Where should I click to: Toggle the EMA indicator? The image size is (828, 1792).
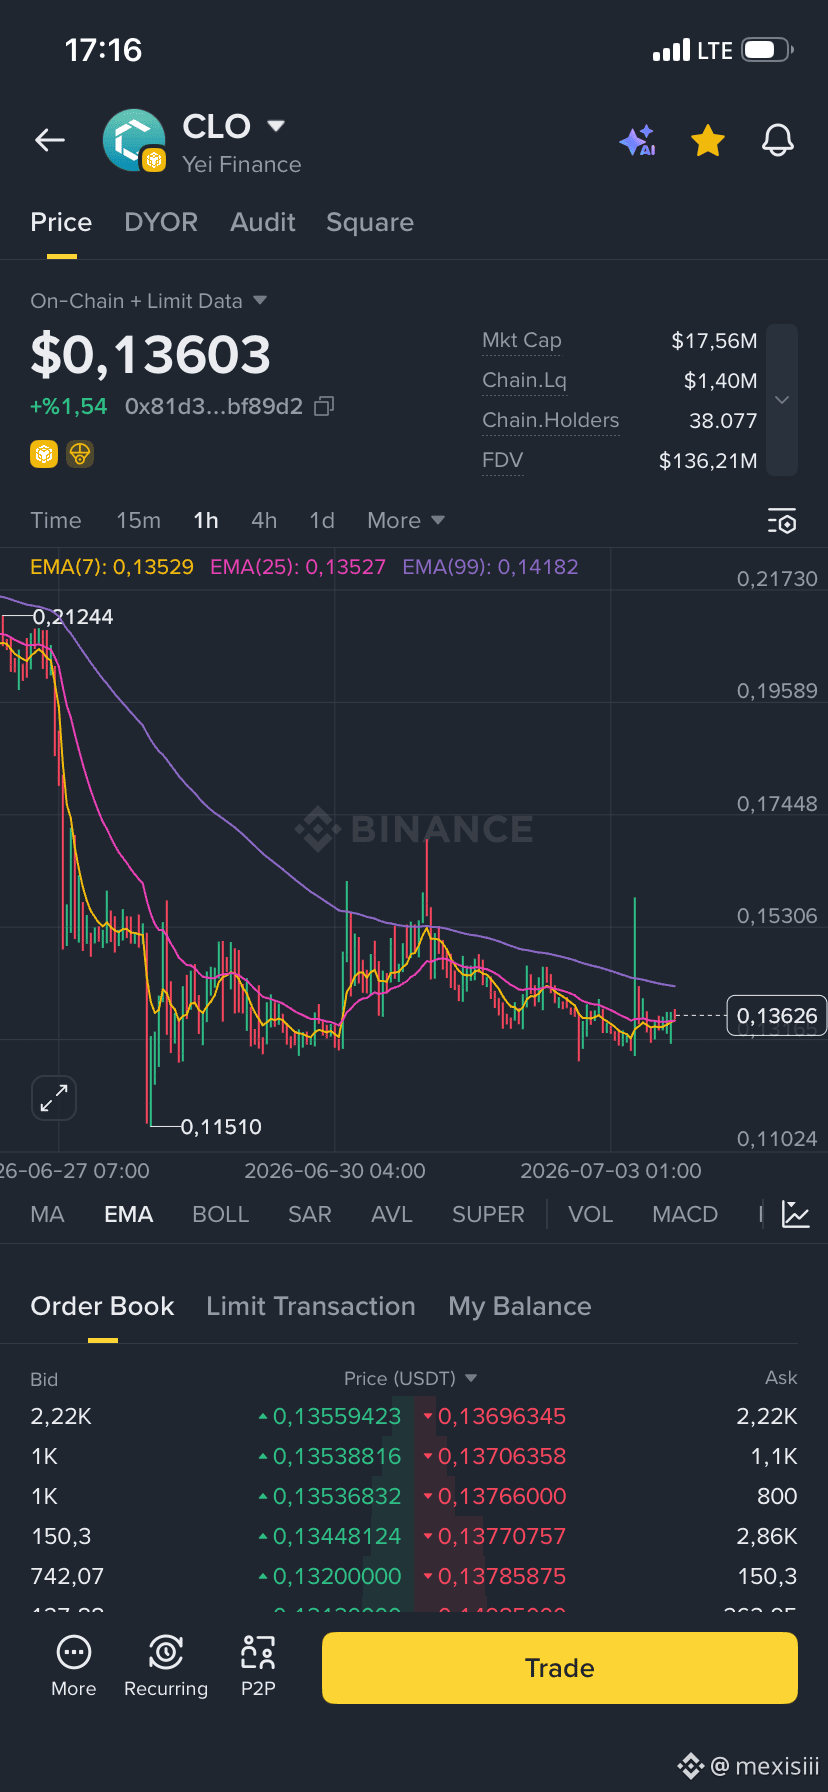(x=129, y=1214)
